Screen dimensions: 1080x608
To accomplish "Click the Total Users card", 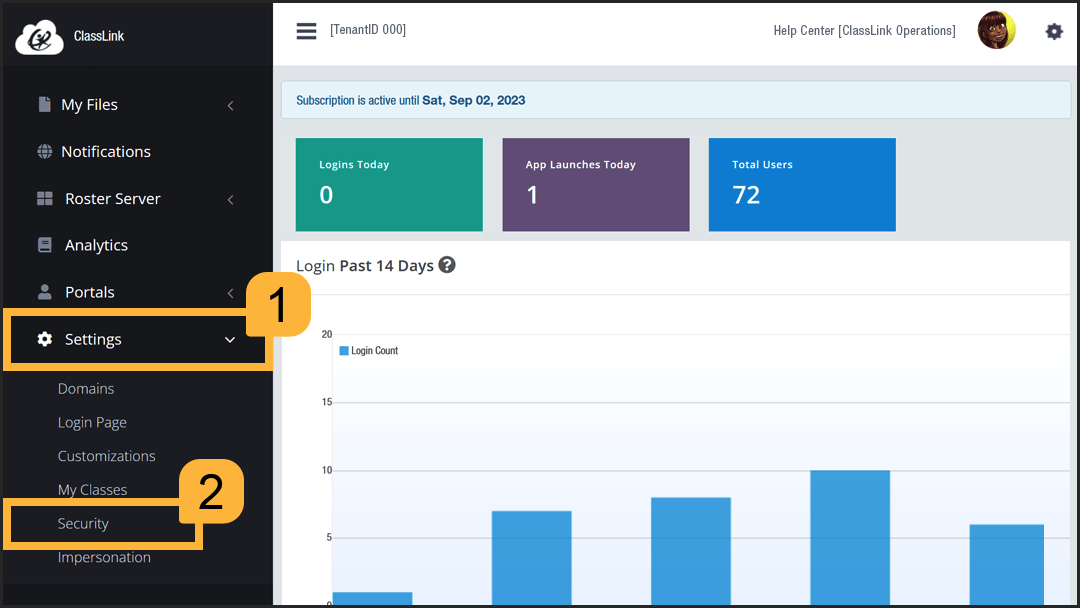I will pos(801,185).
